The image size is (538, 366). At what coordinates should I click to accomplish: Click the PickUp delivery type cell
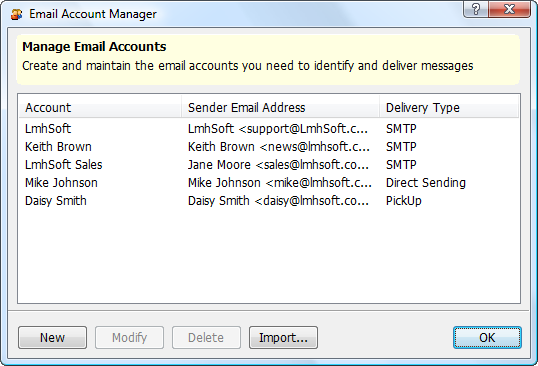(404, 201)
